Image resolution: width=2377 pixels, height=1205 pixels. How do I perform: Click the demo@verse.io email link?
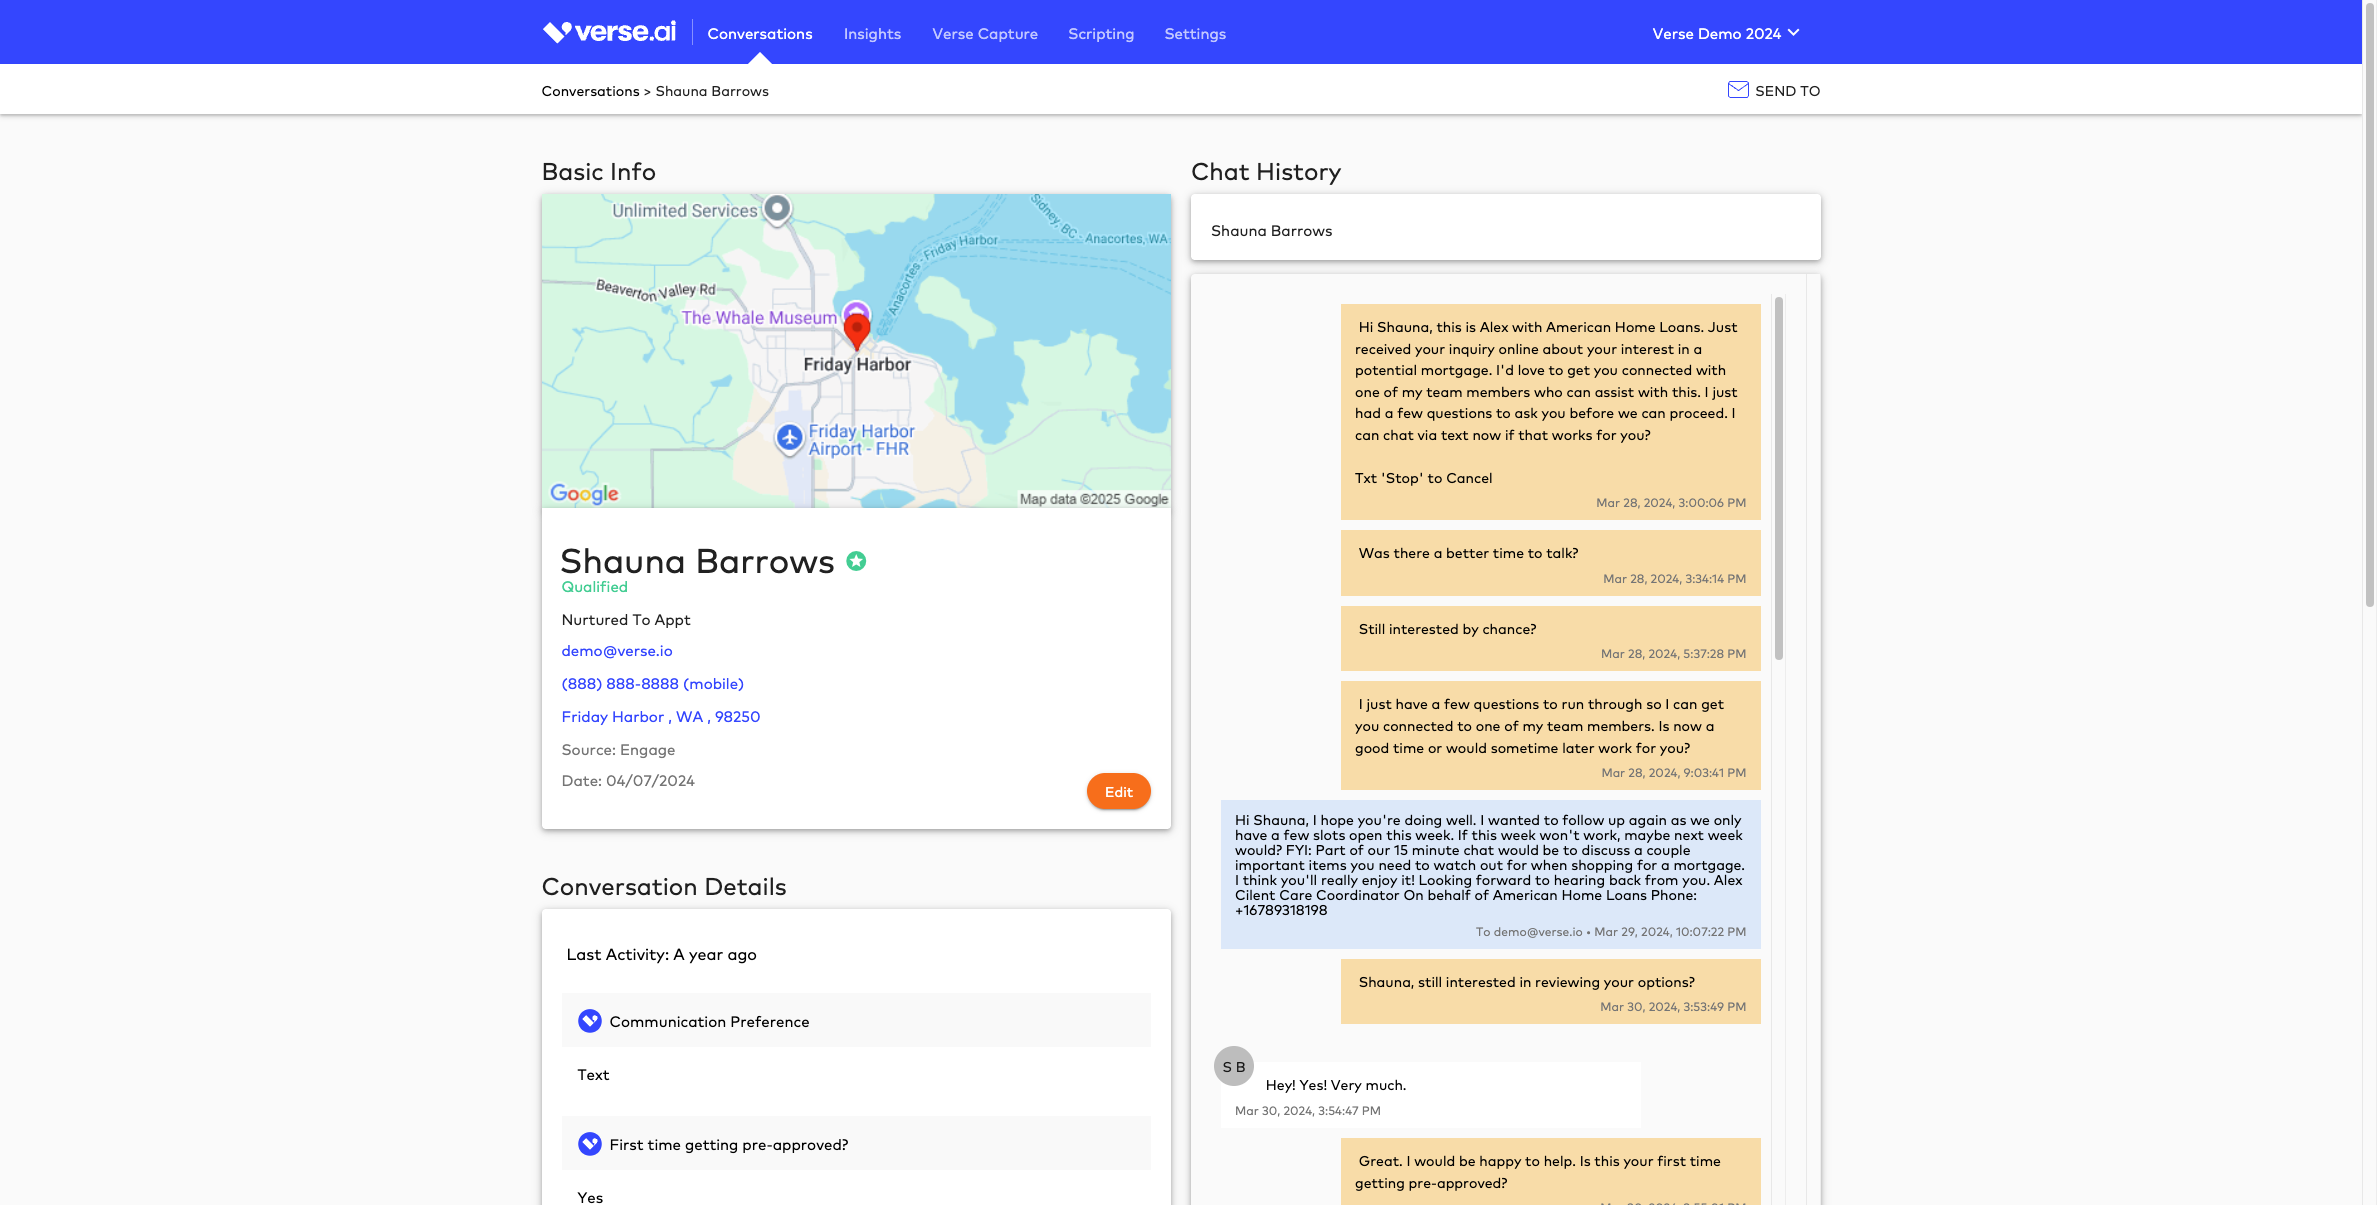tap(617, 651)
